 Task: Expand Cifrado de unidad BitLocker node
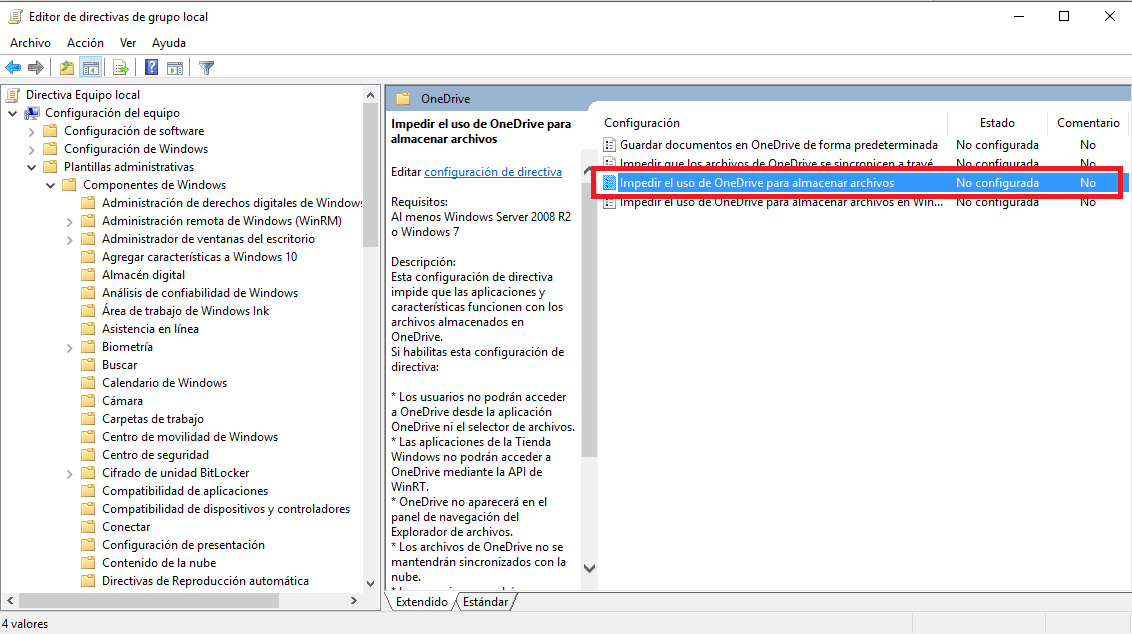tap(69, 474)
